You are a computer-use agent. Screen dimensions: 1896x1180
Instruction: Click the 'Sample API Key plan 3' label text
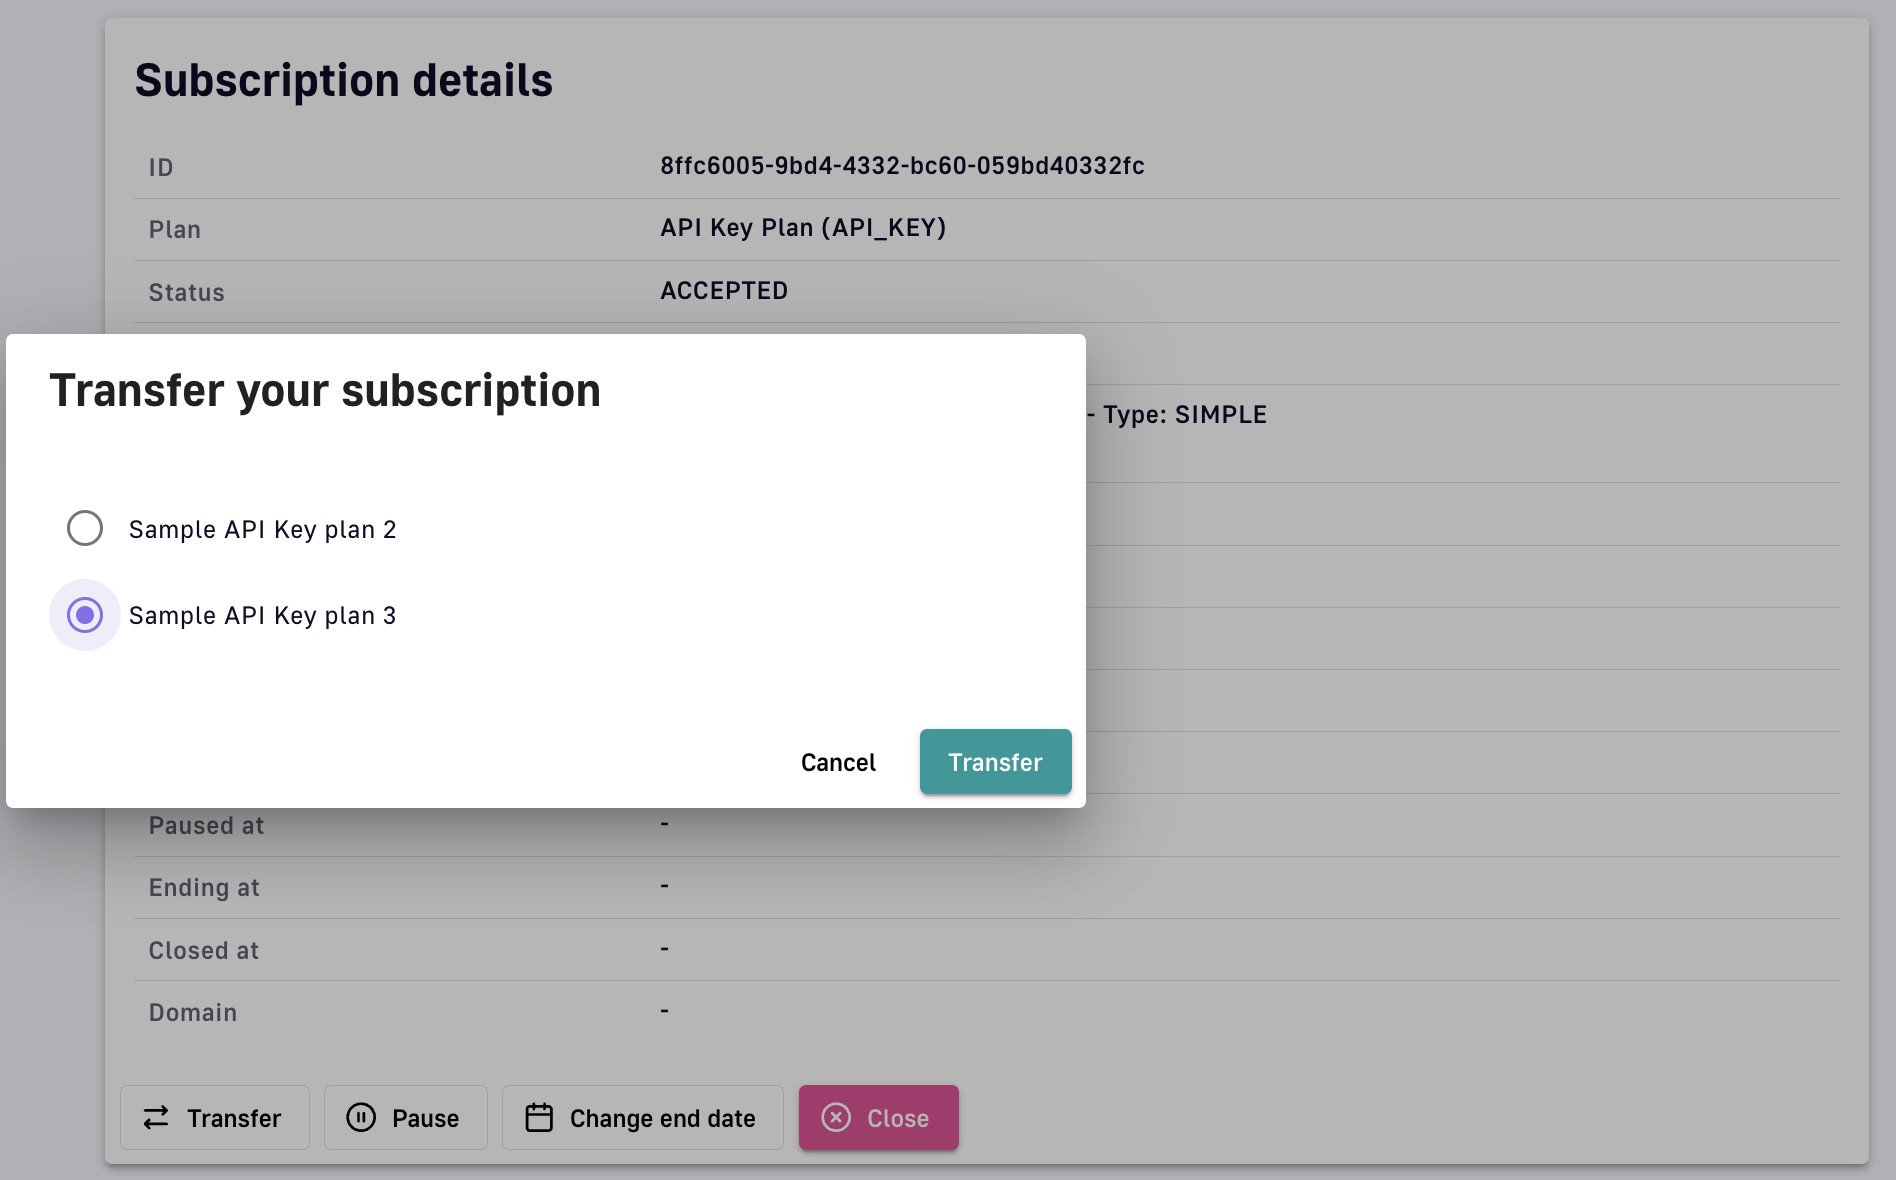pos(262,615)
